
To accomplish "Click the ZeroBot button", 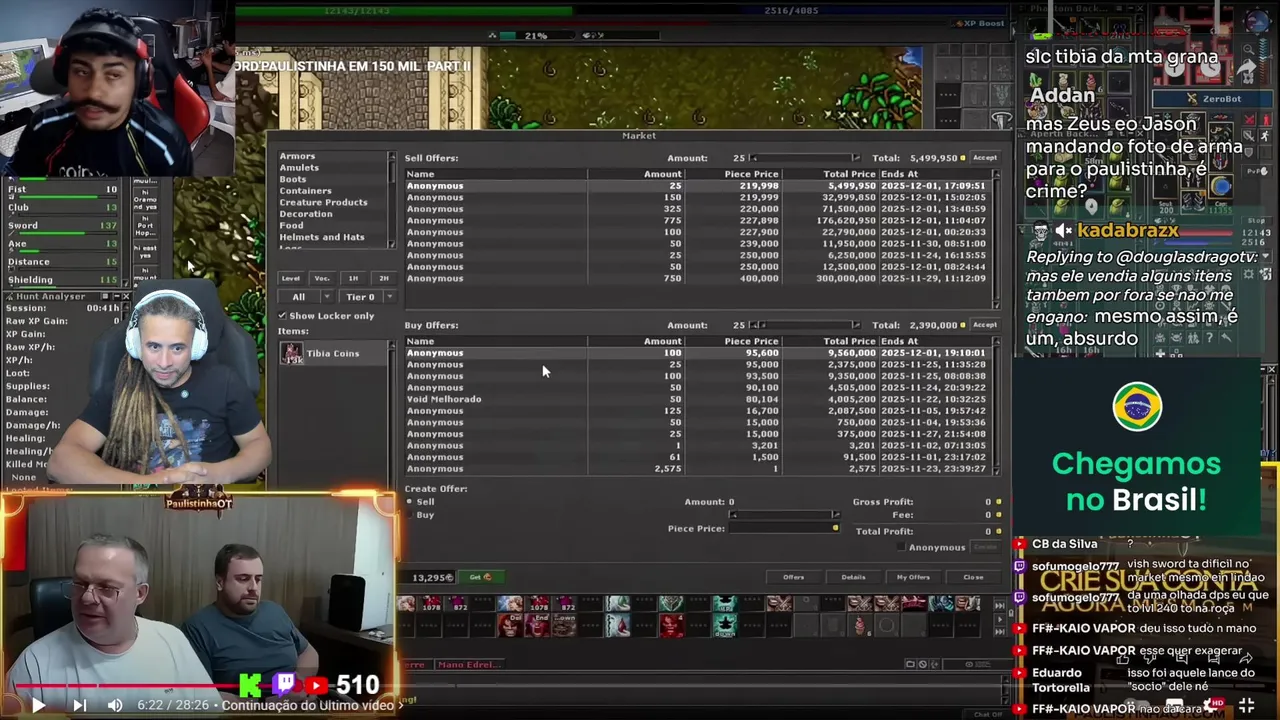I will [1214, 99].
